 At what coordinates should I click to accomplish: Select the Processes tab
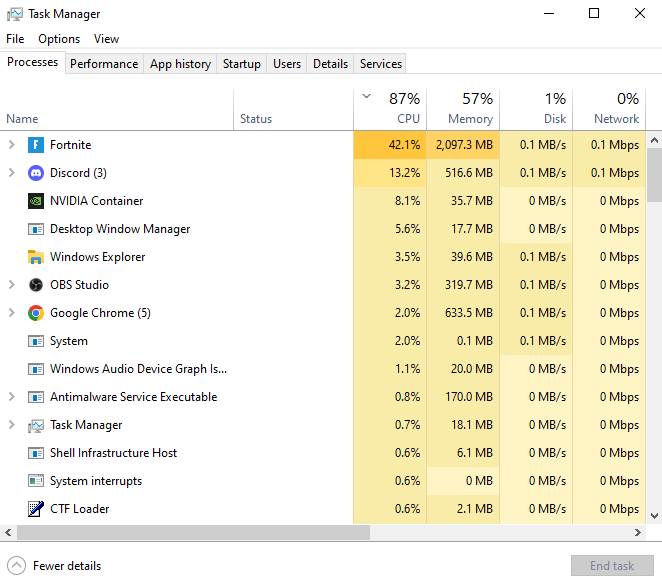coord(33,62)
